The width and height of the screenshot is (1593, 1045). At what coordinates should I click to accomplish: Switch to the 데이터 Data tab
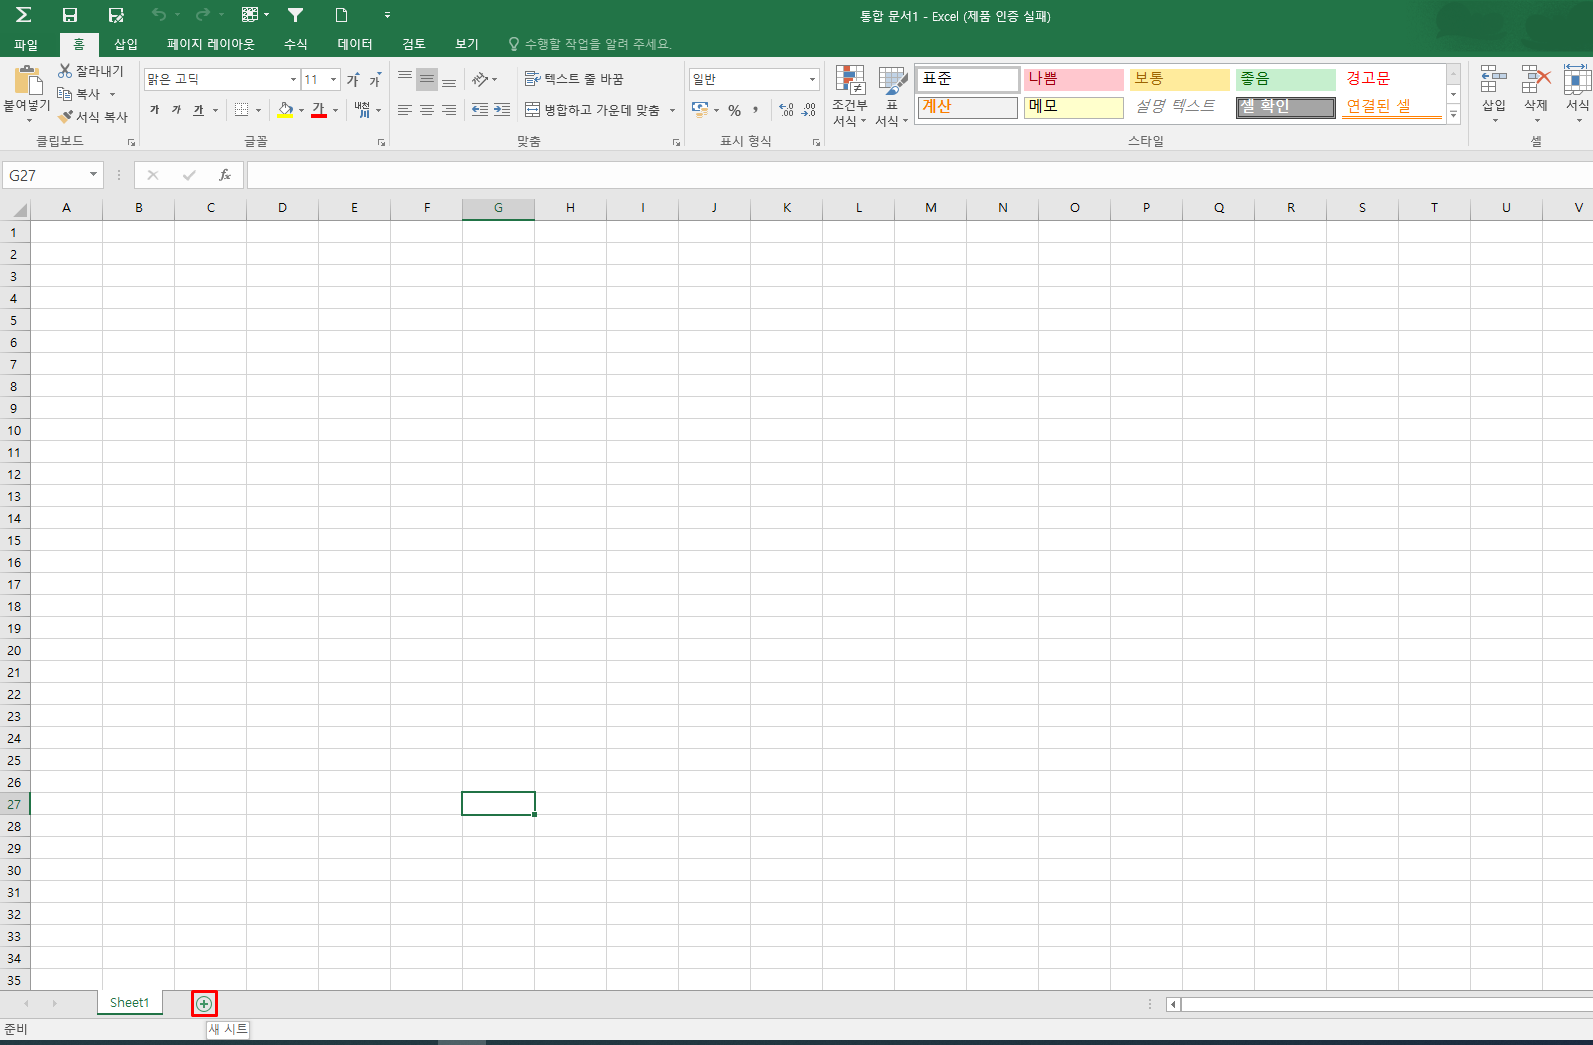tap(355, 44)
